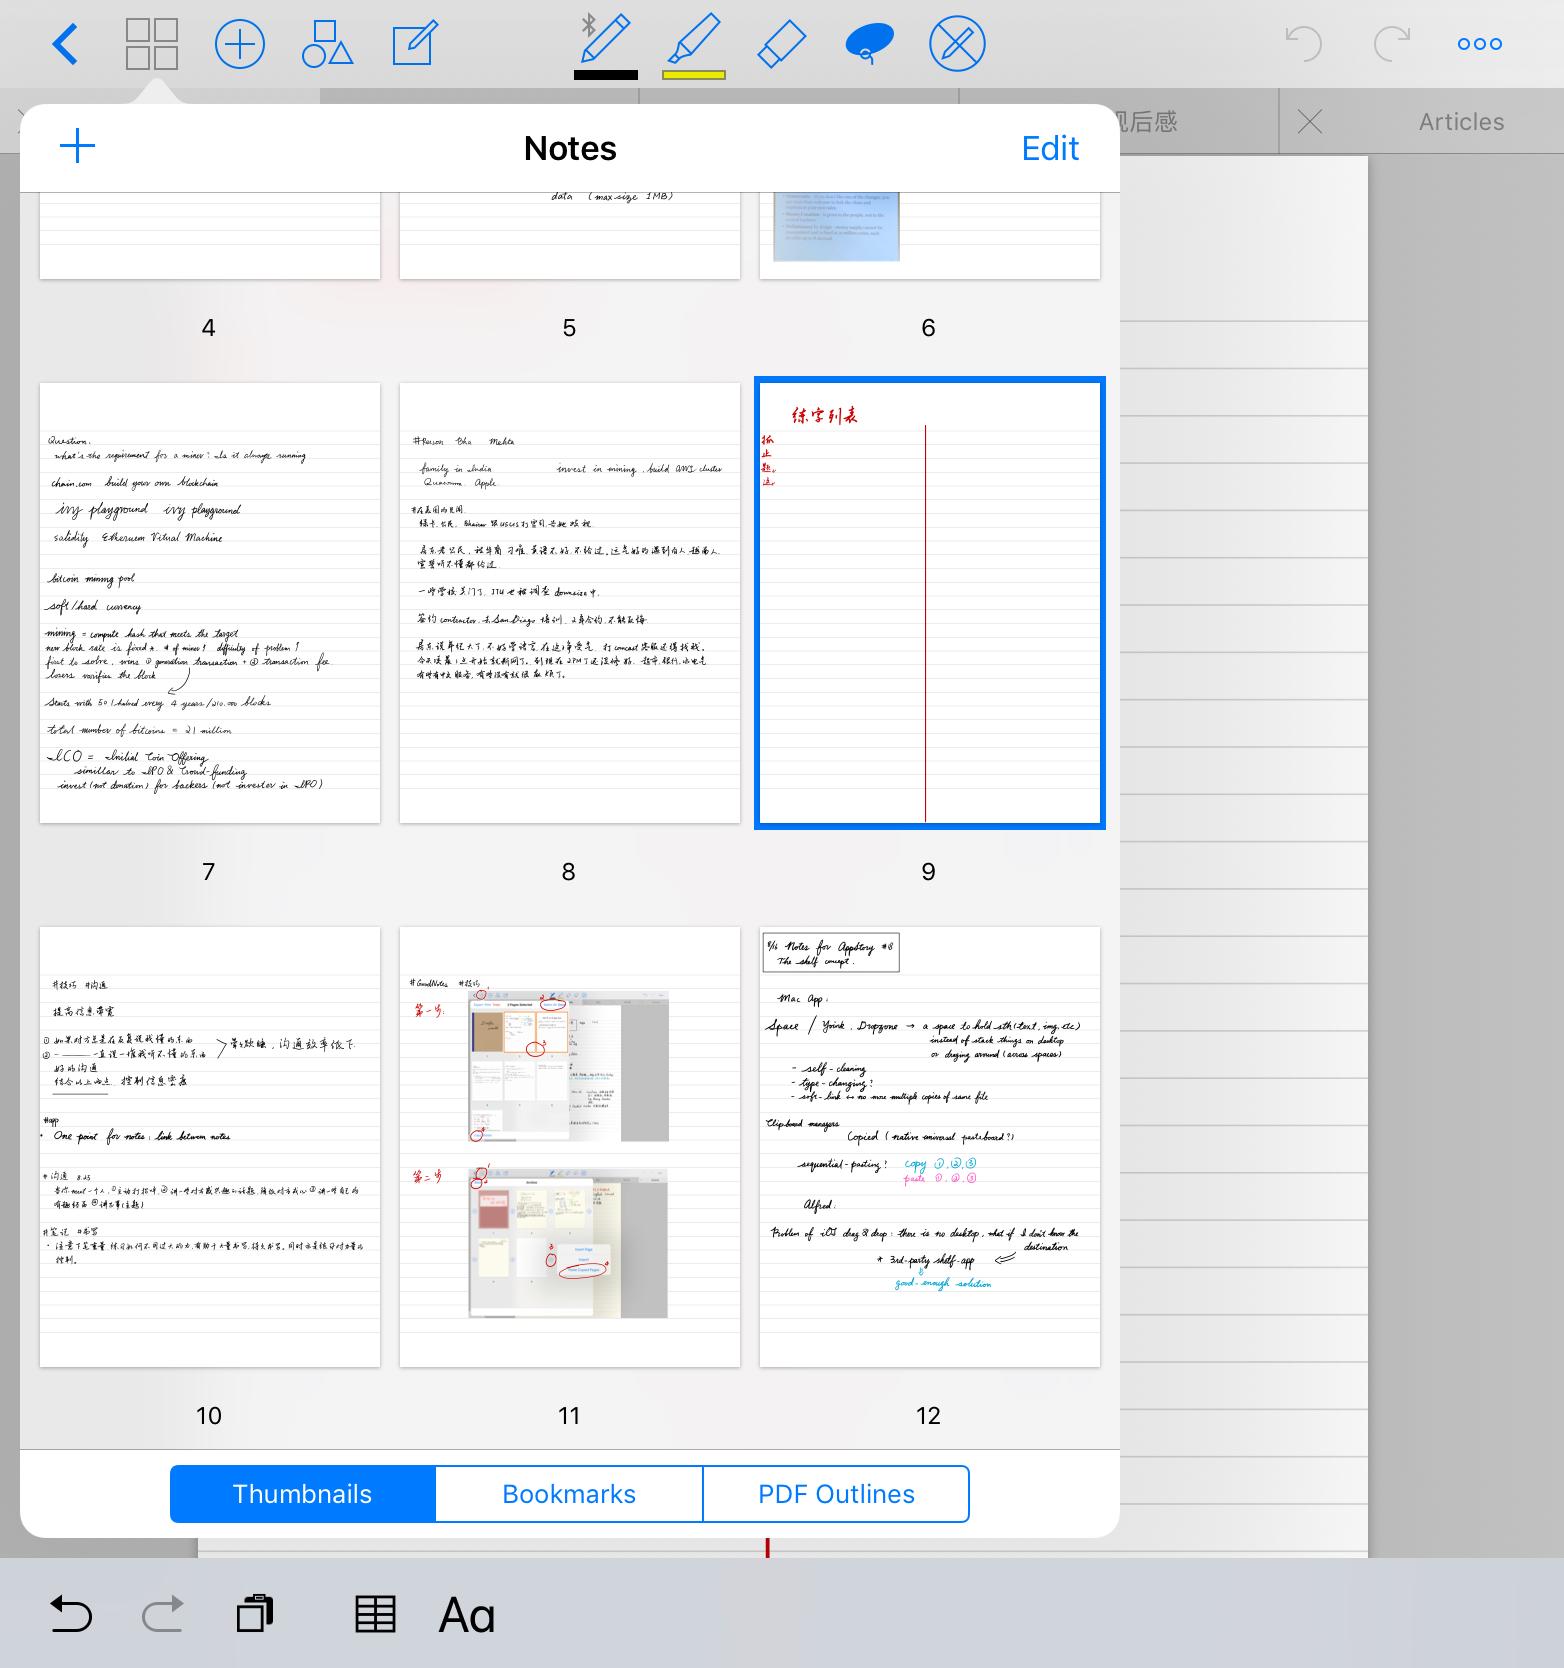Switch to the Bookmarks segment
This screenshot has height=1668, width=1564.
click(569, 1494)
